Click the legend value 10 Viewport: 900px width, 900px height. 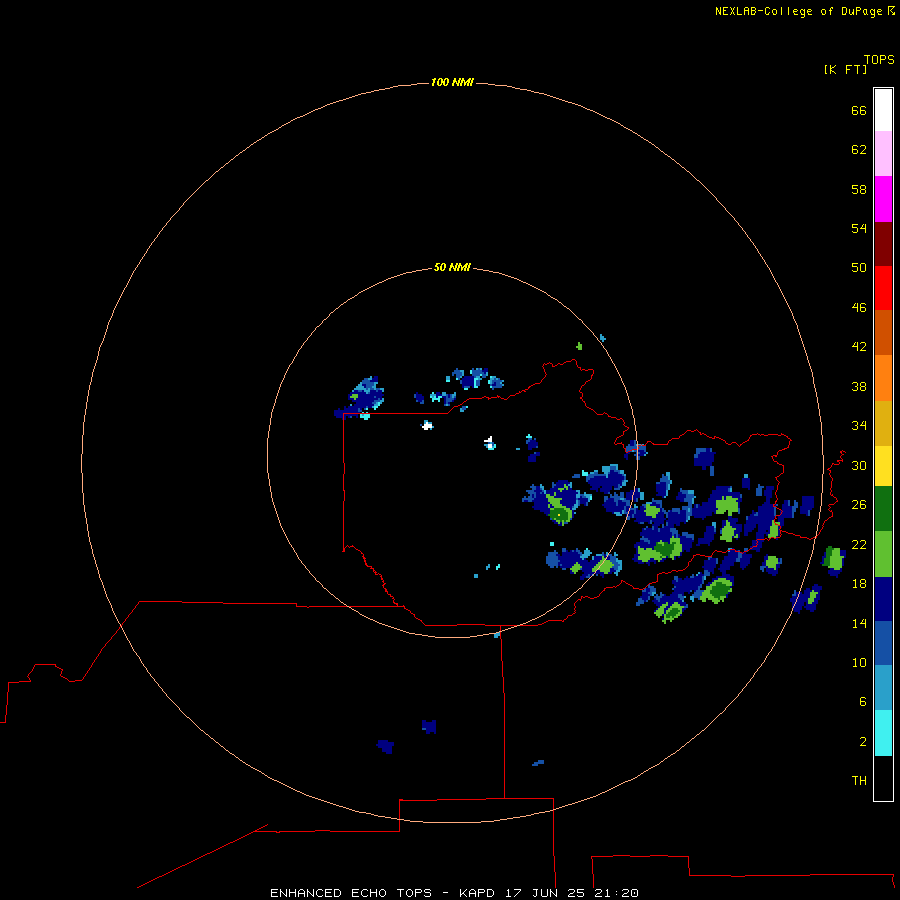tap(859, 663)
